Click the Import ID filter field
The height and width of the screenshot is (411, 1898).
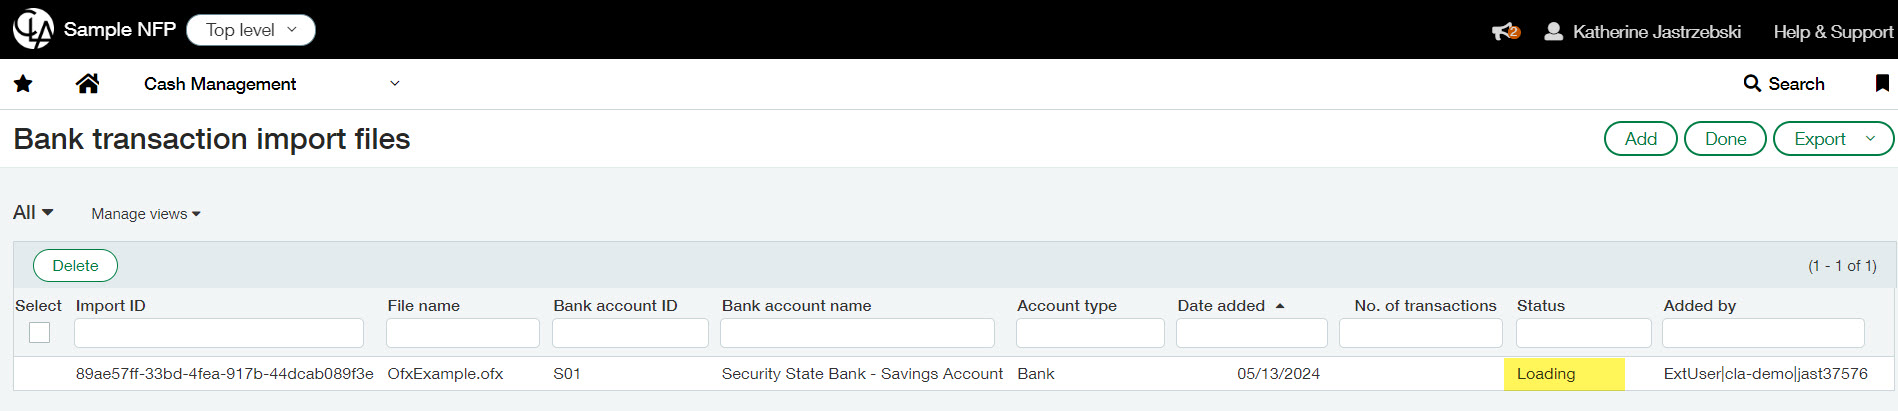point(219,333)
